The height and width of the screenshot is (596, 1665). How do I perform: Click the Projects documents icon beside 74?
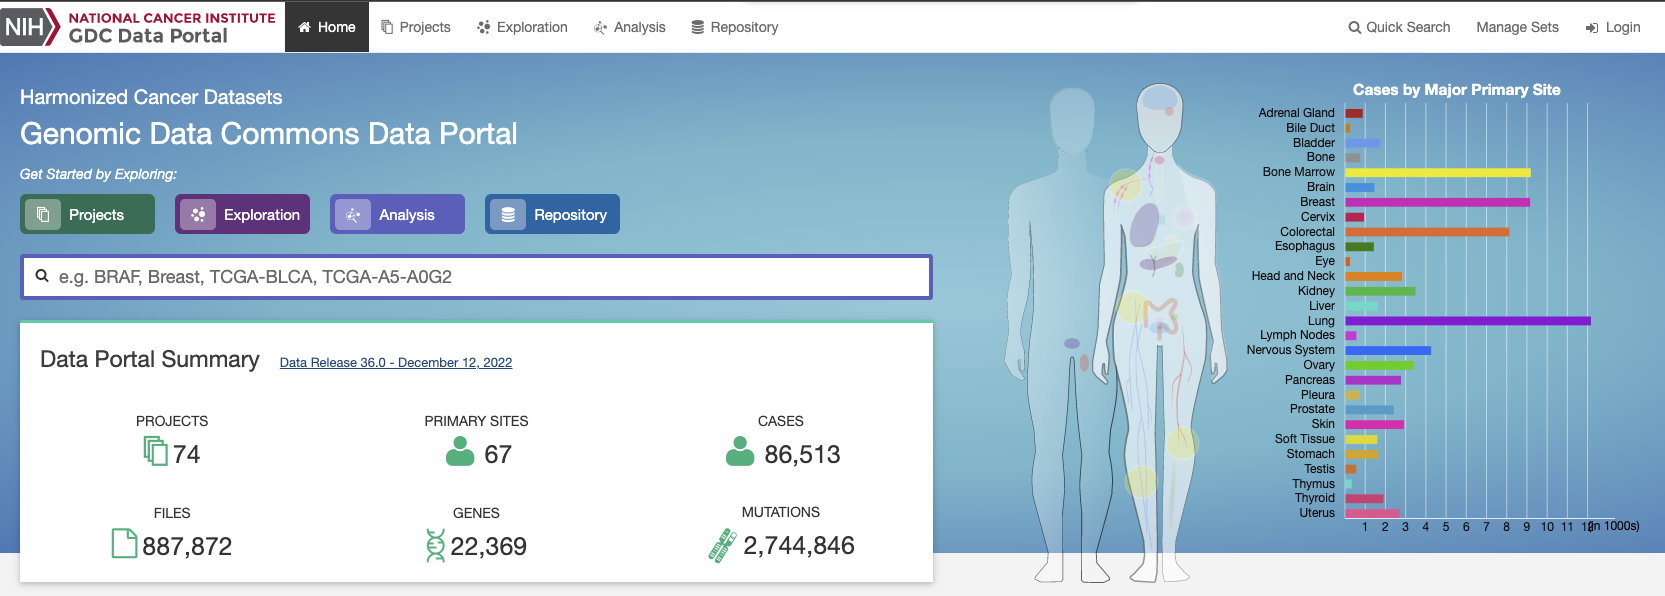(x=155, y=451)
